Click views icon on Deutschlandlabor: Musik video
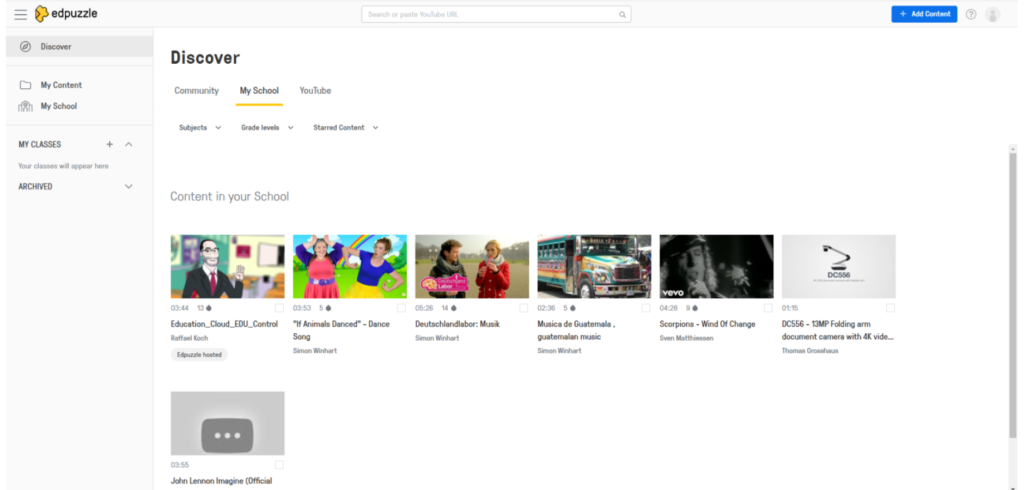1024x490 pixels. (454, 308)
